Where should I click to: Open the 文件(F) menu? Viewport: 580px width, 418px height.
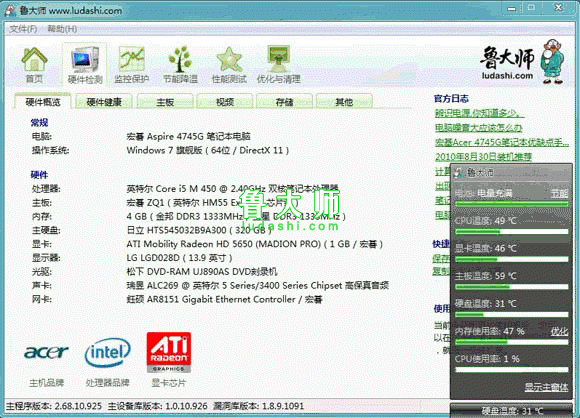click(x=23, y=29)
